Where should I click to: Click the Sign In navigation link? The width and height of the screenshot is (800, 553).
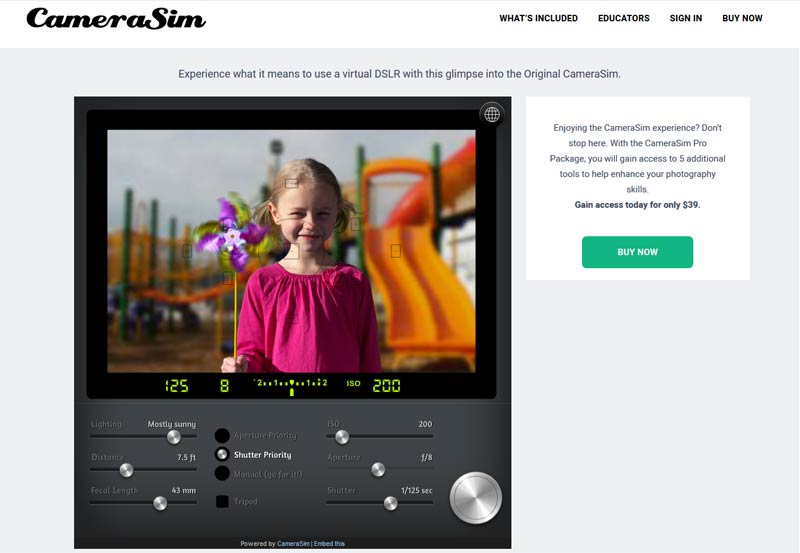click(685, 18)
